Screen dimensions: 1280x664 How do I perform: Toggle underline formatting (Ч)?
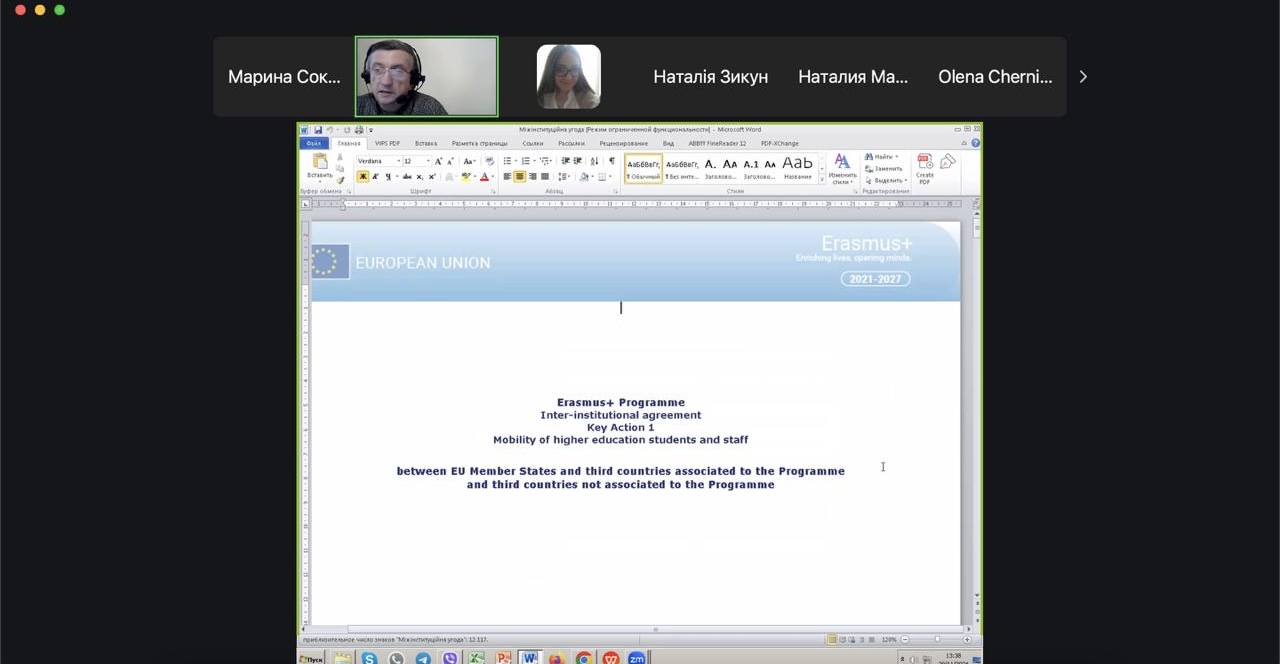[388, 177]
